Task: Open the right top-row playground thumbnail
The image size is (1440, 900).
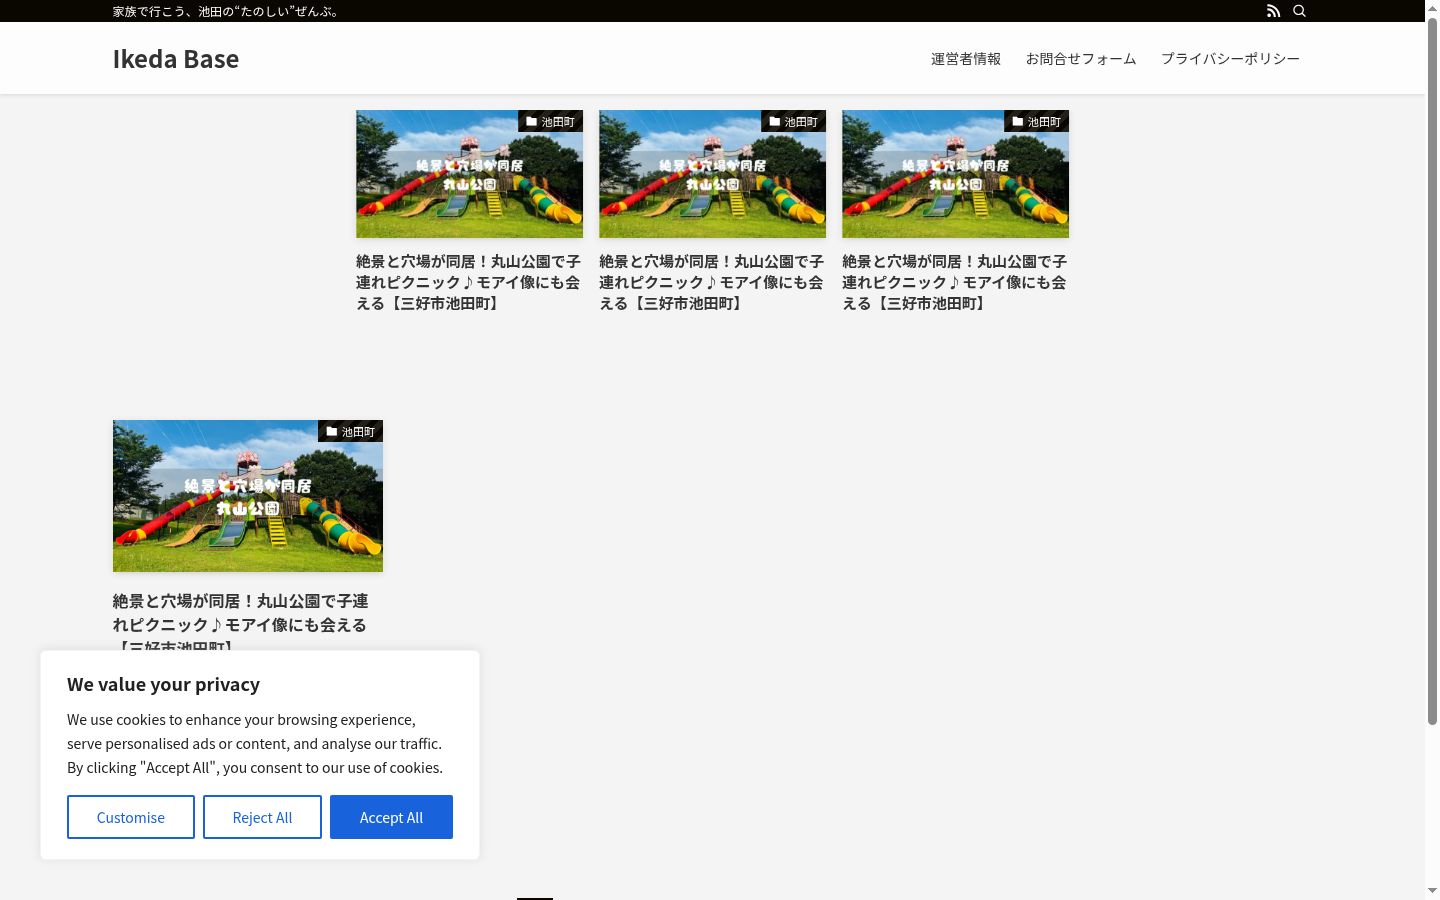Action: tap(955, 174)
